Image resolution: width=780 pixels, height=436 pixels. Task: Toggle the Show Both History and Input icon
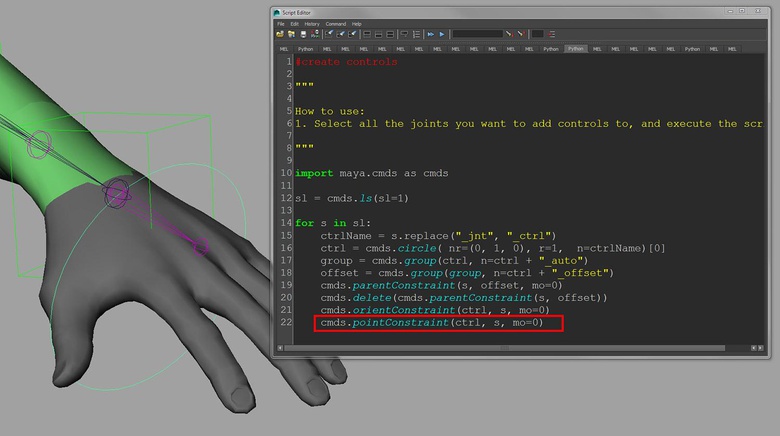pyautogui.click(x=391, y=34)
